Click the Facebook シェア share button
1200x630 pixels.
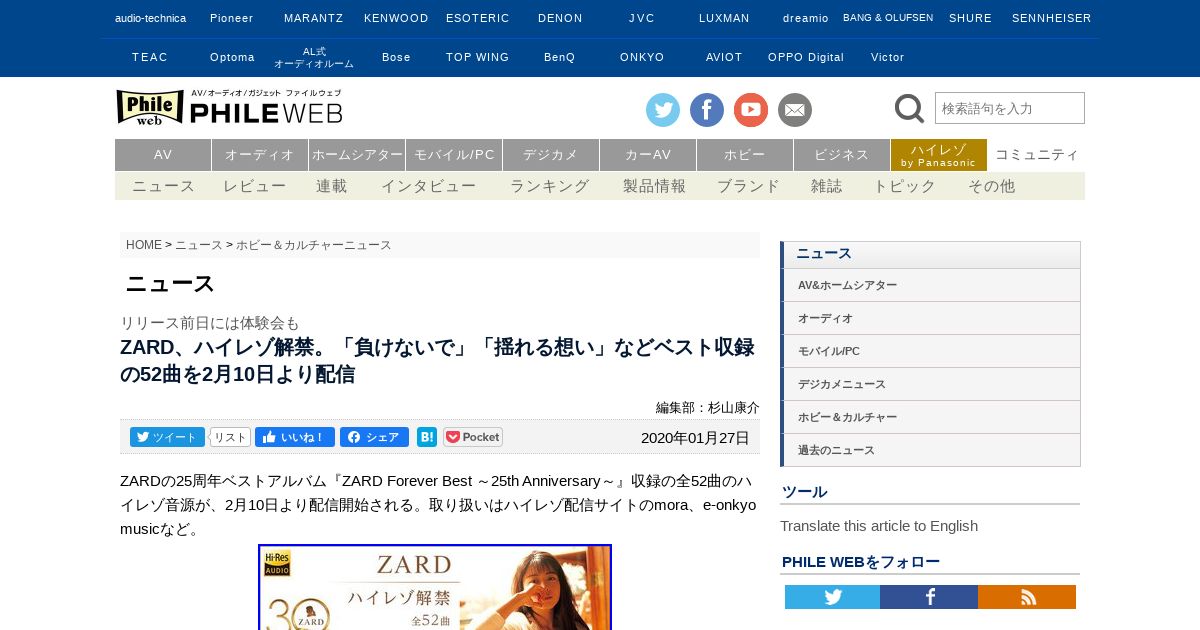pyautogui.click(x=374, y=437)
